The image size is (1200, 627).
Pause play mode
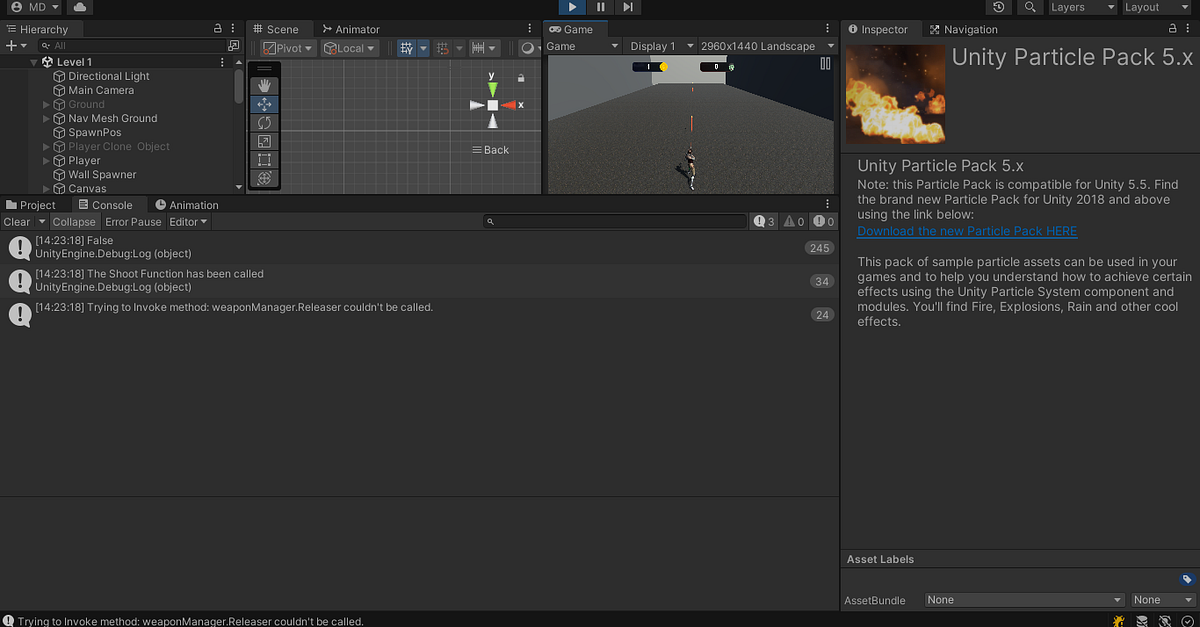[x=599, y=7]
